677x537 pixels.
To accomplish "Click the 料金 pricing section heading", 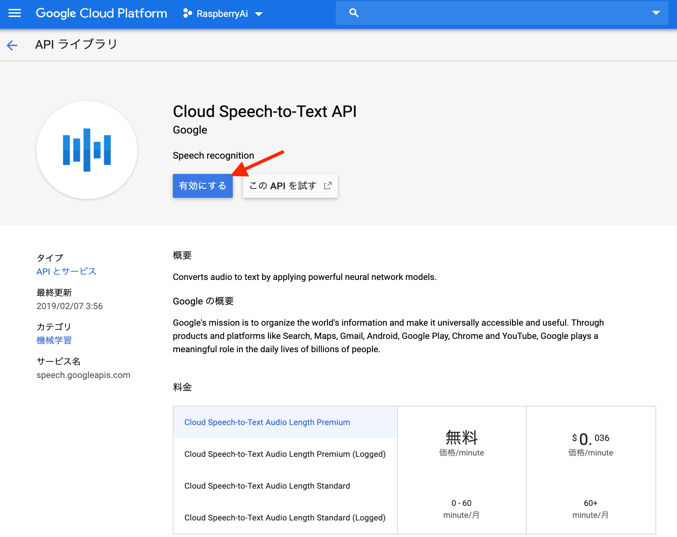I will click(182, 387).
